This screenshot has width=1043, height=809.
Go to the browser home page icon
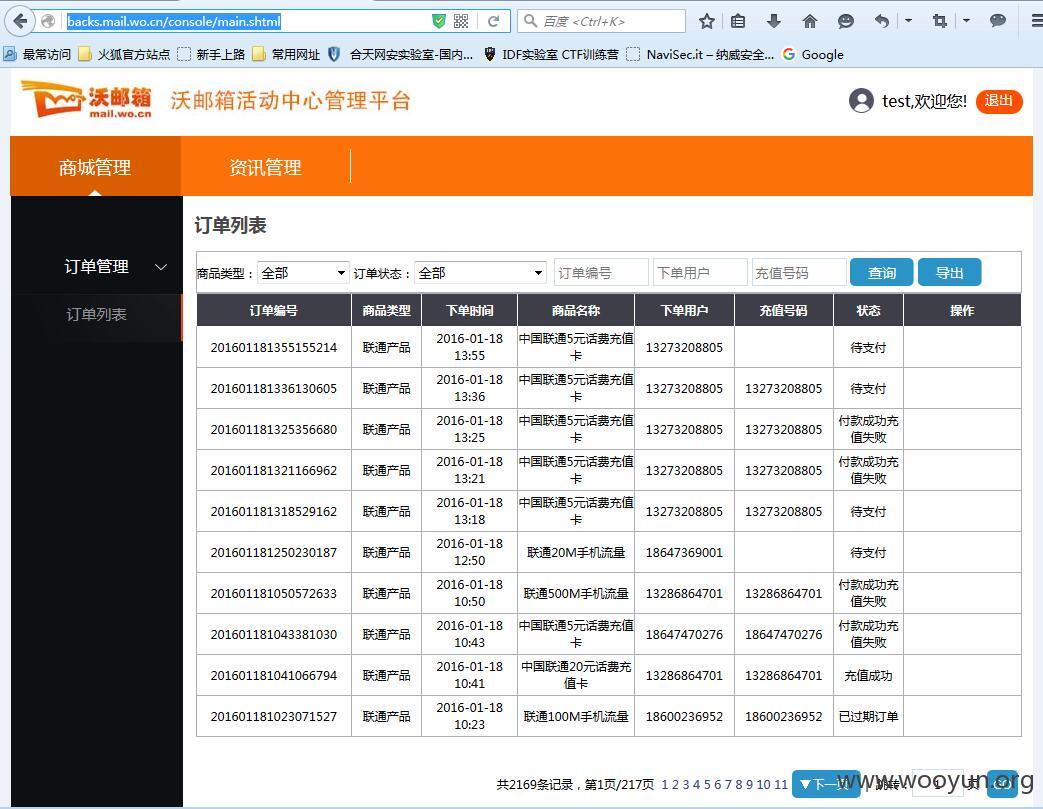[810, 21]
